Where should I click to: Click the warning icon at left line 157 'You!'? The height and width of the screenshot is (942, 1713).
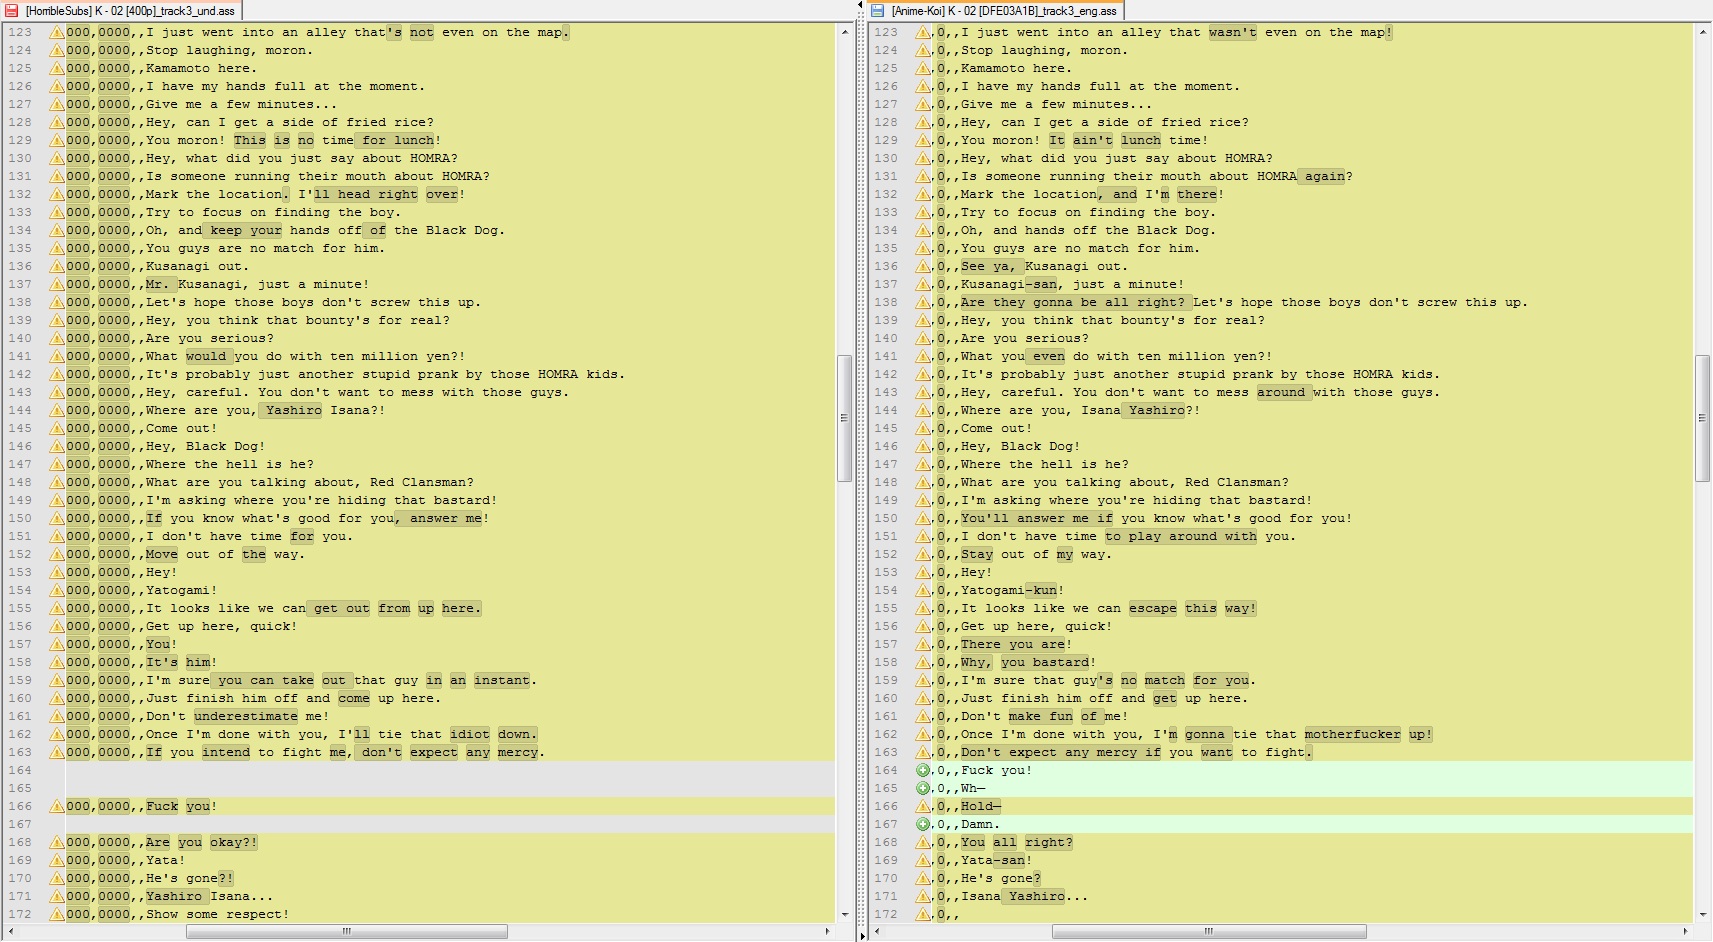point(57,644)
